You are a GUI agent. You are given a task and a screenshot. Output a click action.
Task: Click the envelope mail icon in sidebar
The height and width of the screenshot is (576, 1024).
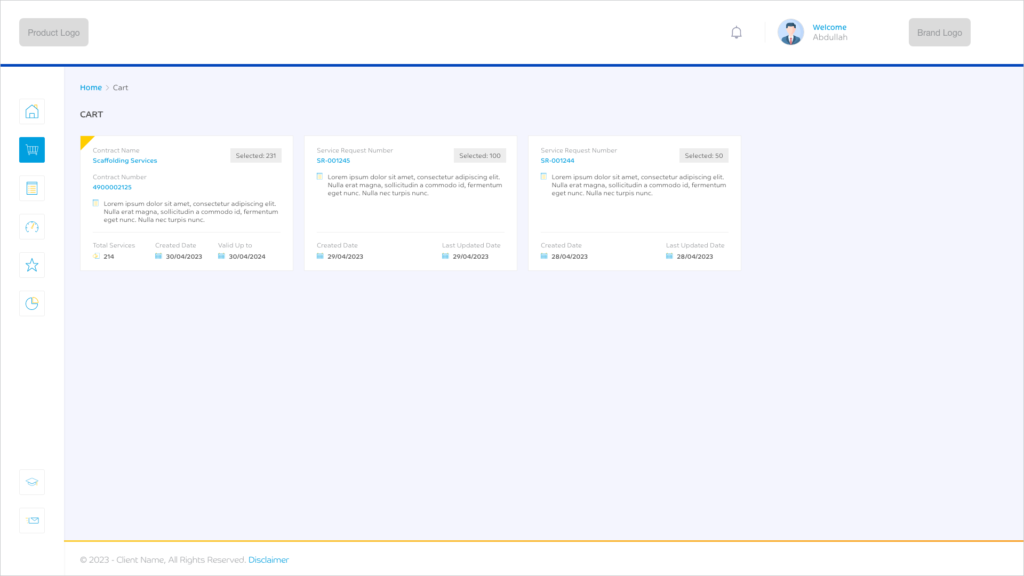(x=32, y=520)
